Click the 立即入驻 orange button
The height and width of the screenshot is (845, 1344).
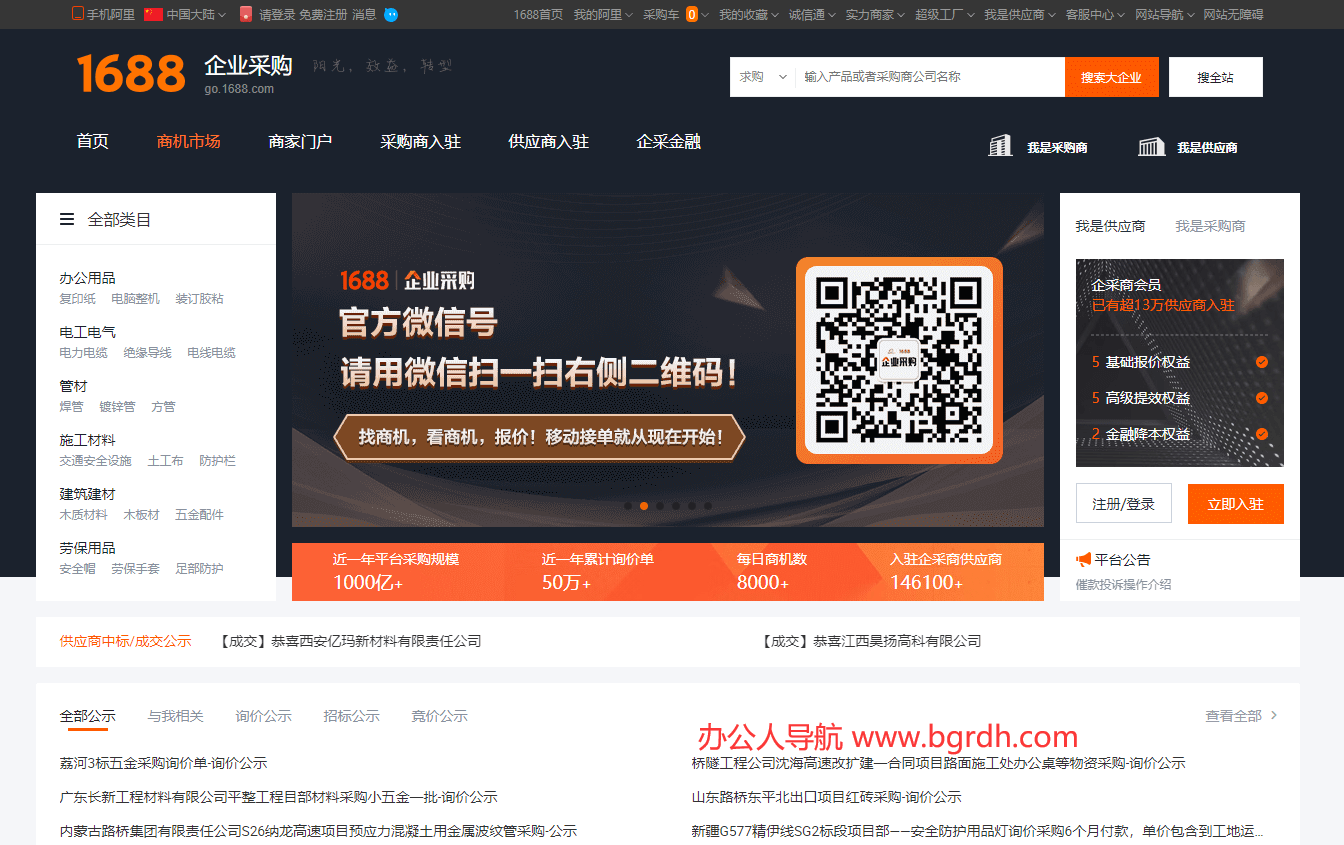[x=1235, y=504]
